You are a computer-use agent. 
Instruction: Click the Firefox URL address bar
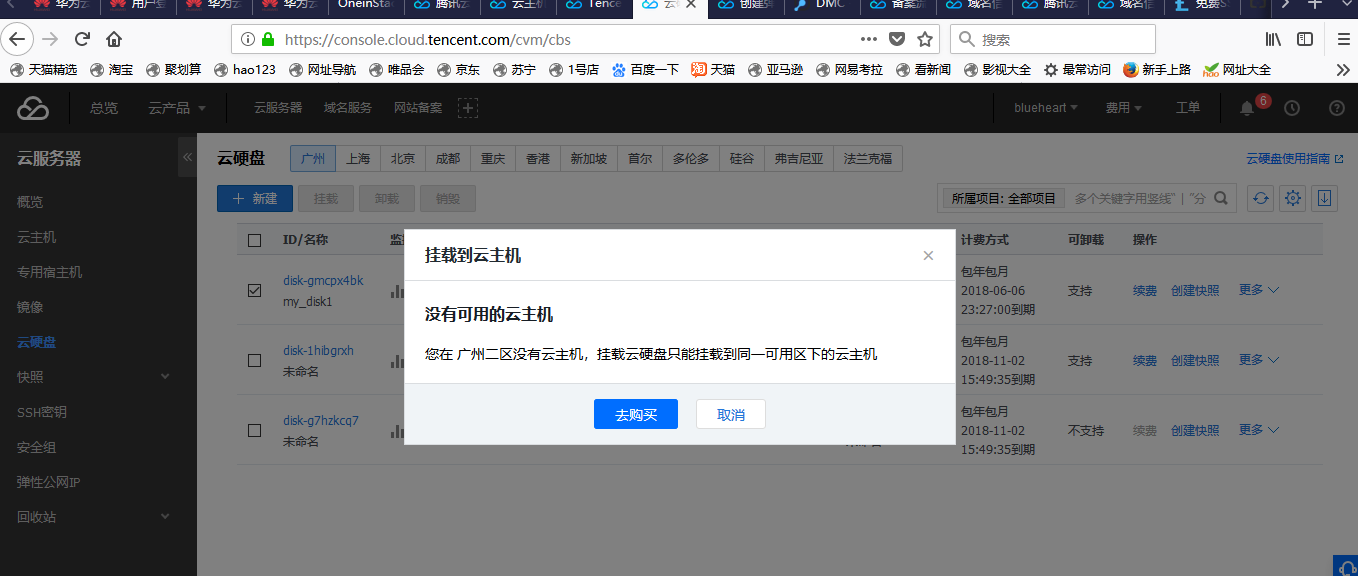pyautogui.click(x=560, y=40)
